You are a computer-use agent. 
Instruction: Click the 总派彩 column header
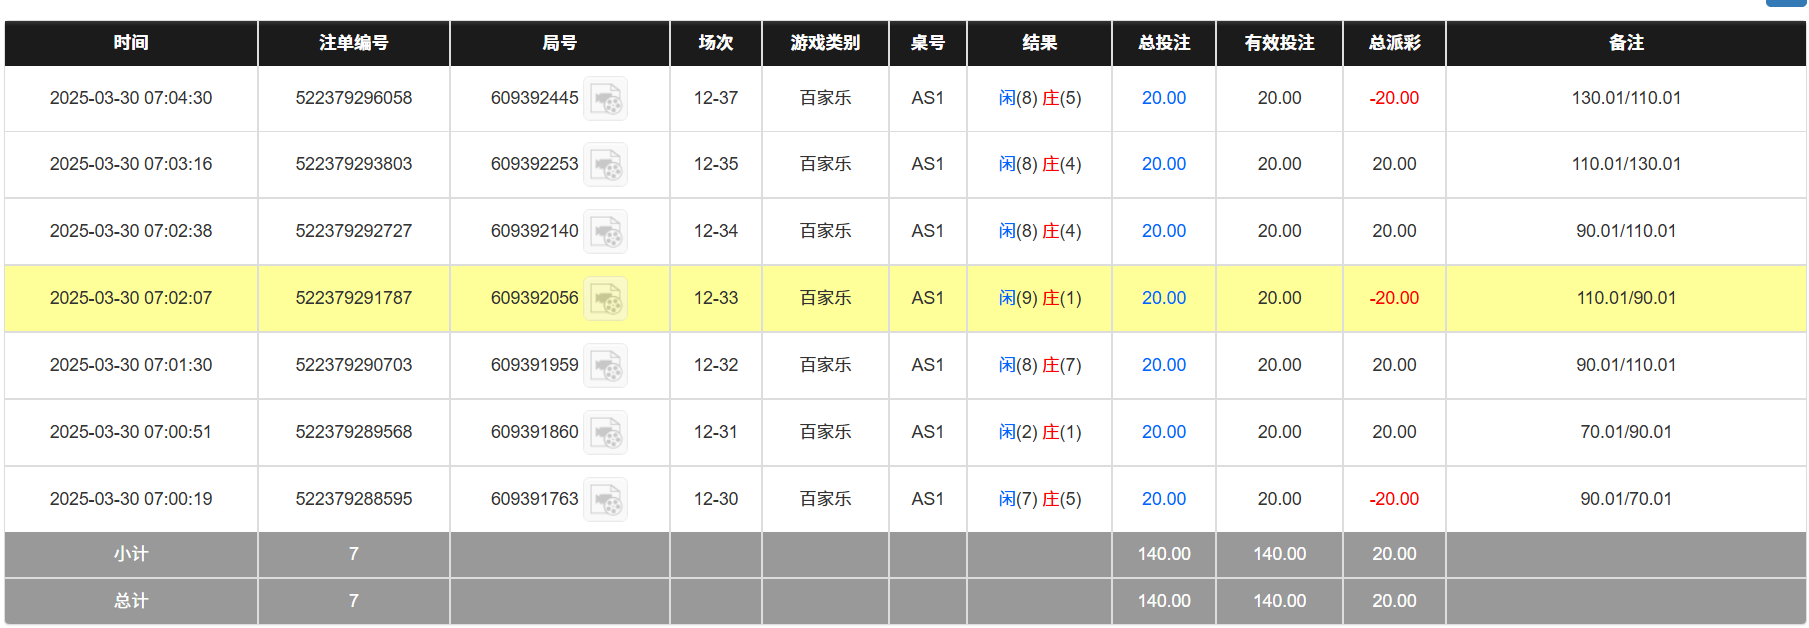[1394, 43]
